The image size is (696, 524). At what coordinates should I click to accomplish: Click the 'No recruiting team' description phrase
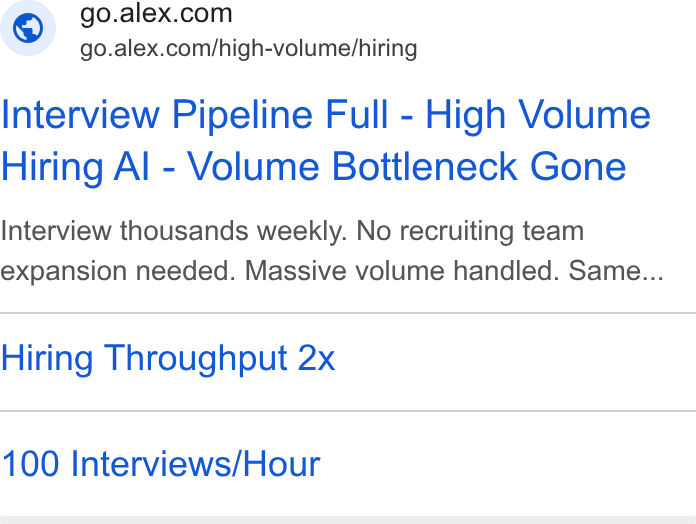click(x=470, y=231)
